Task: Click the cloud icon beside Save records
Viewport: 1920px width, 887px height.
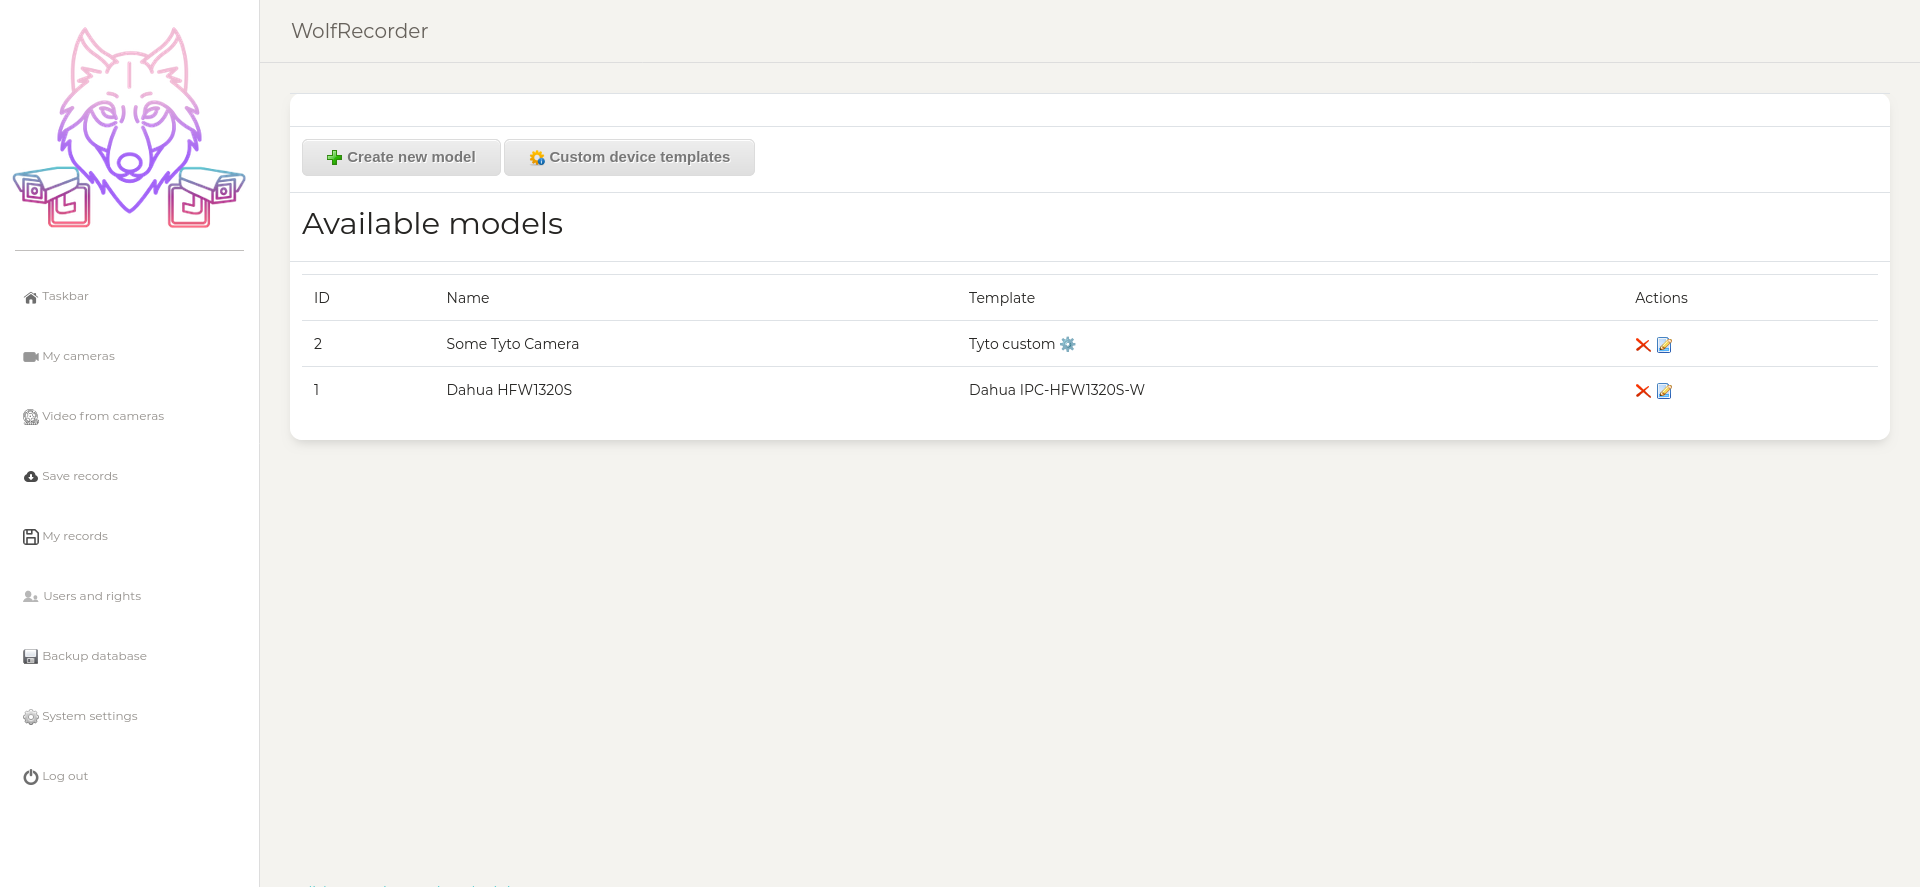Action: (x=31, y=477)
